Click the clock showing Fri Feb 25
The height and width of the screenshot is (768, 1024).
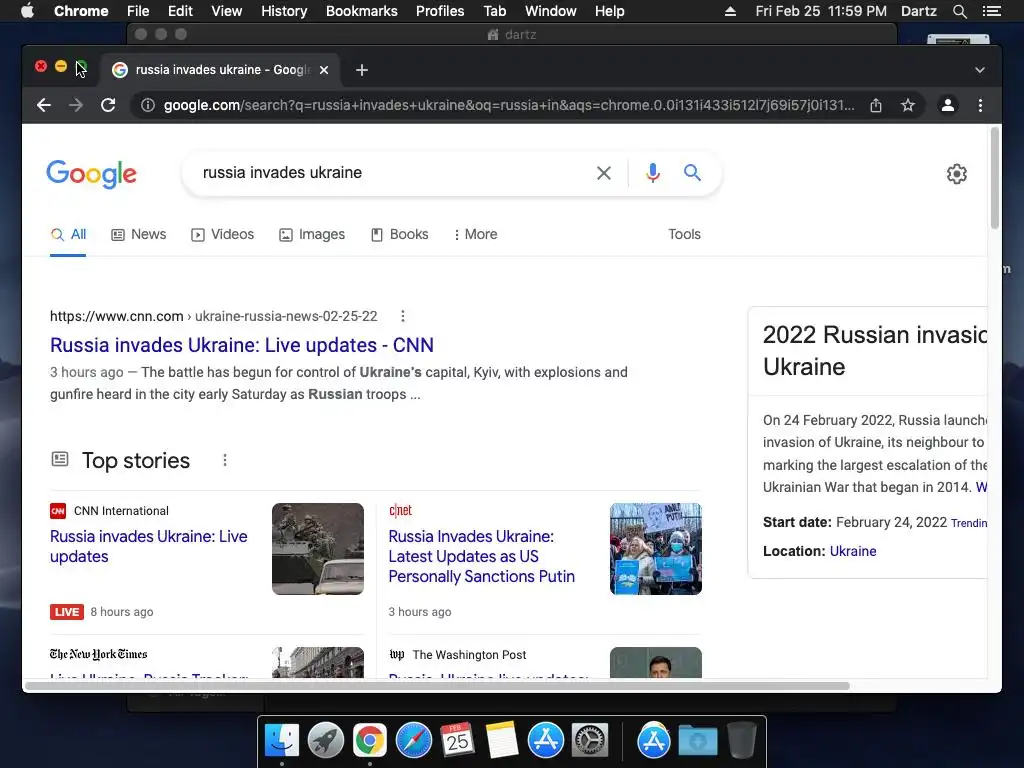point(821,11)
